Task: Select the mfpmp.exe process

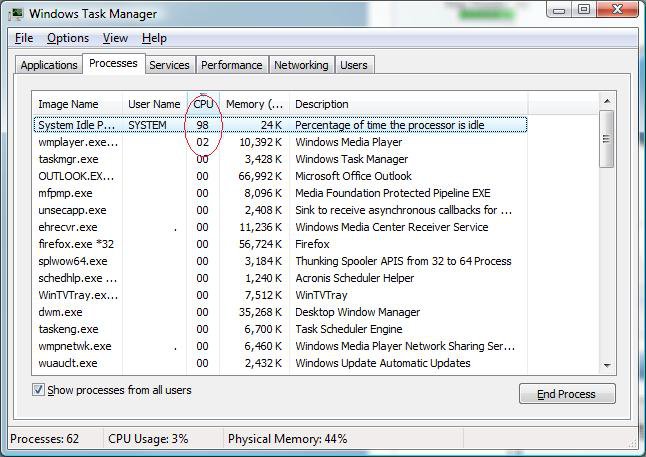Action: [x=280, y=193]
